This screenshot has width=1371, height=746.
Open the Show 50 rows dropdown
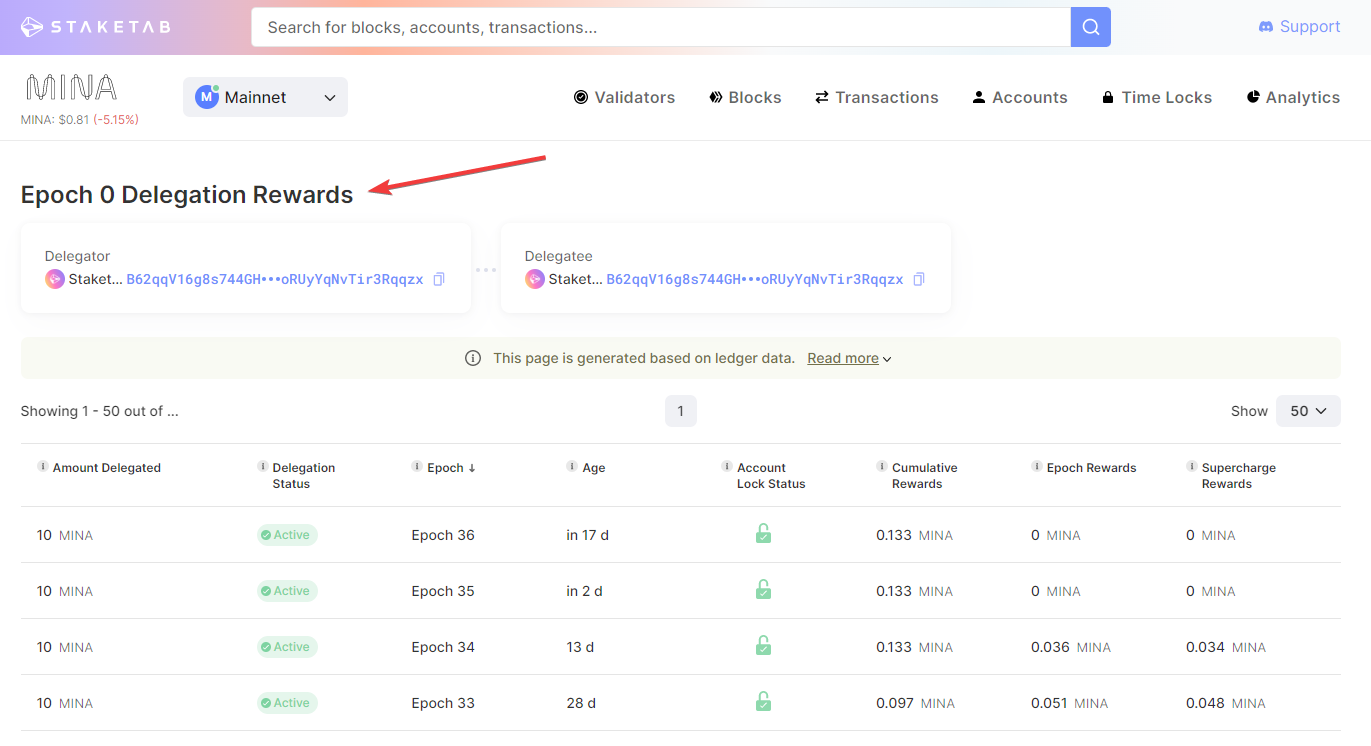(1307, 411)
